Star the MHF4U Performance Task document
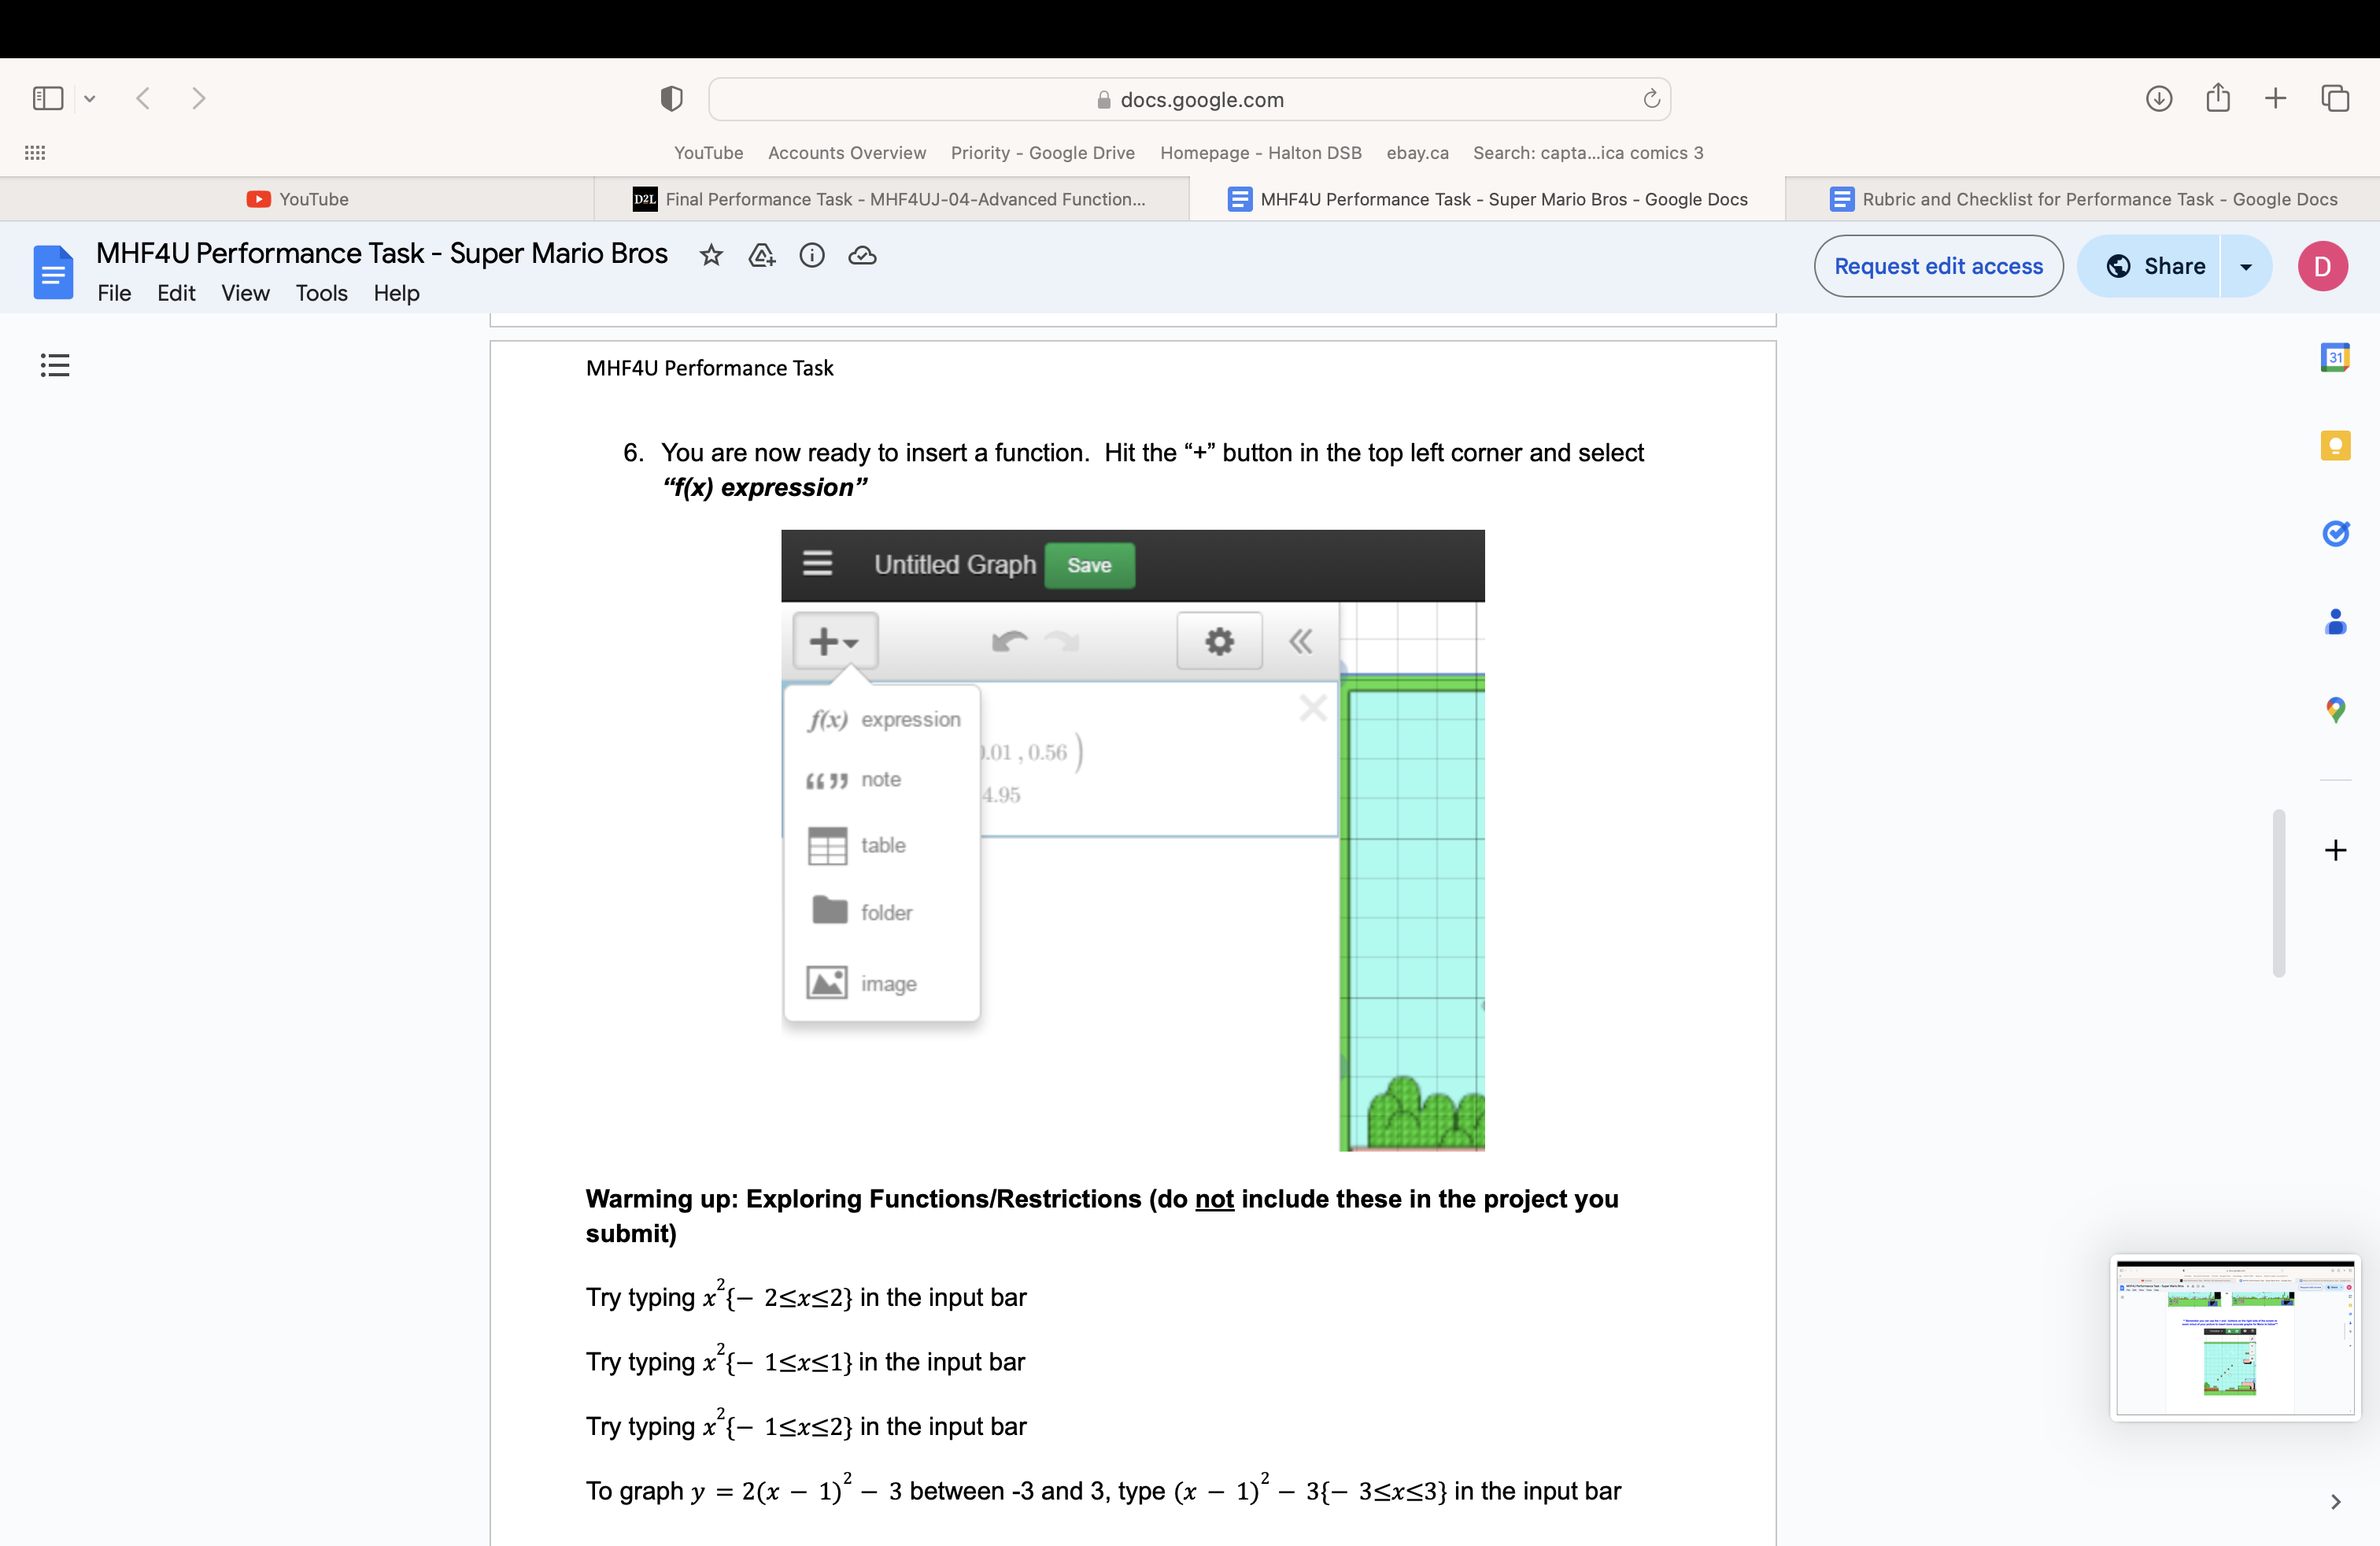Screen dimensions: 2380x1546 point(711,256)
